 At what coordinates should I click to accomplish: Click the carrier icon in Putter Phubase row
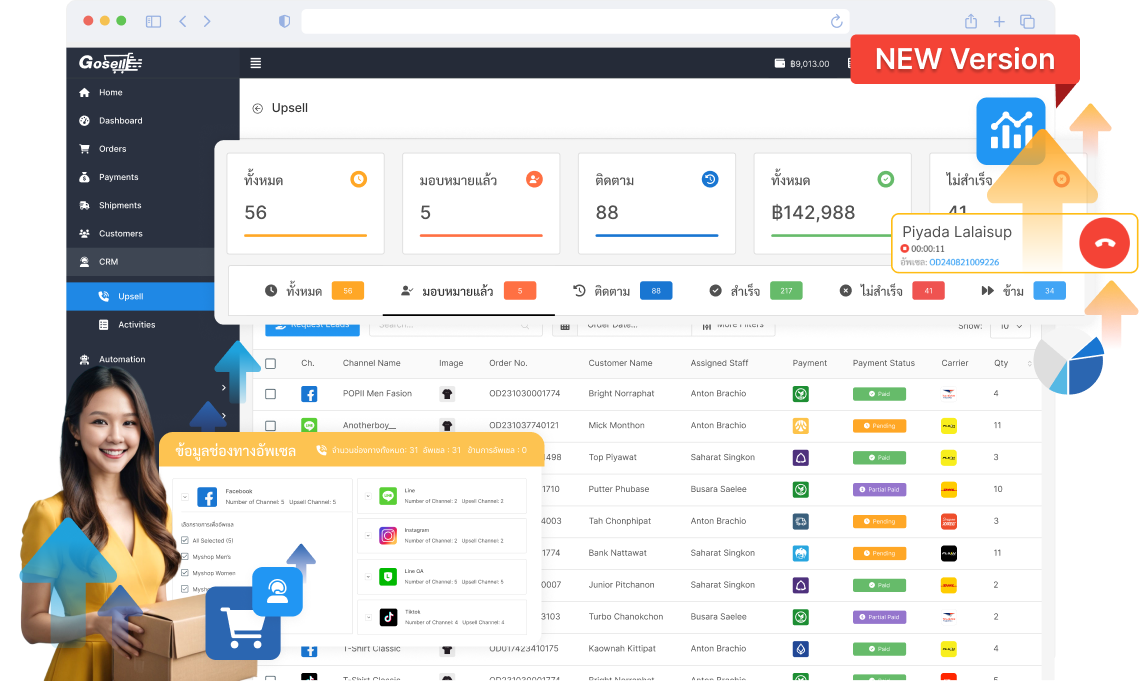[949, 490]
